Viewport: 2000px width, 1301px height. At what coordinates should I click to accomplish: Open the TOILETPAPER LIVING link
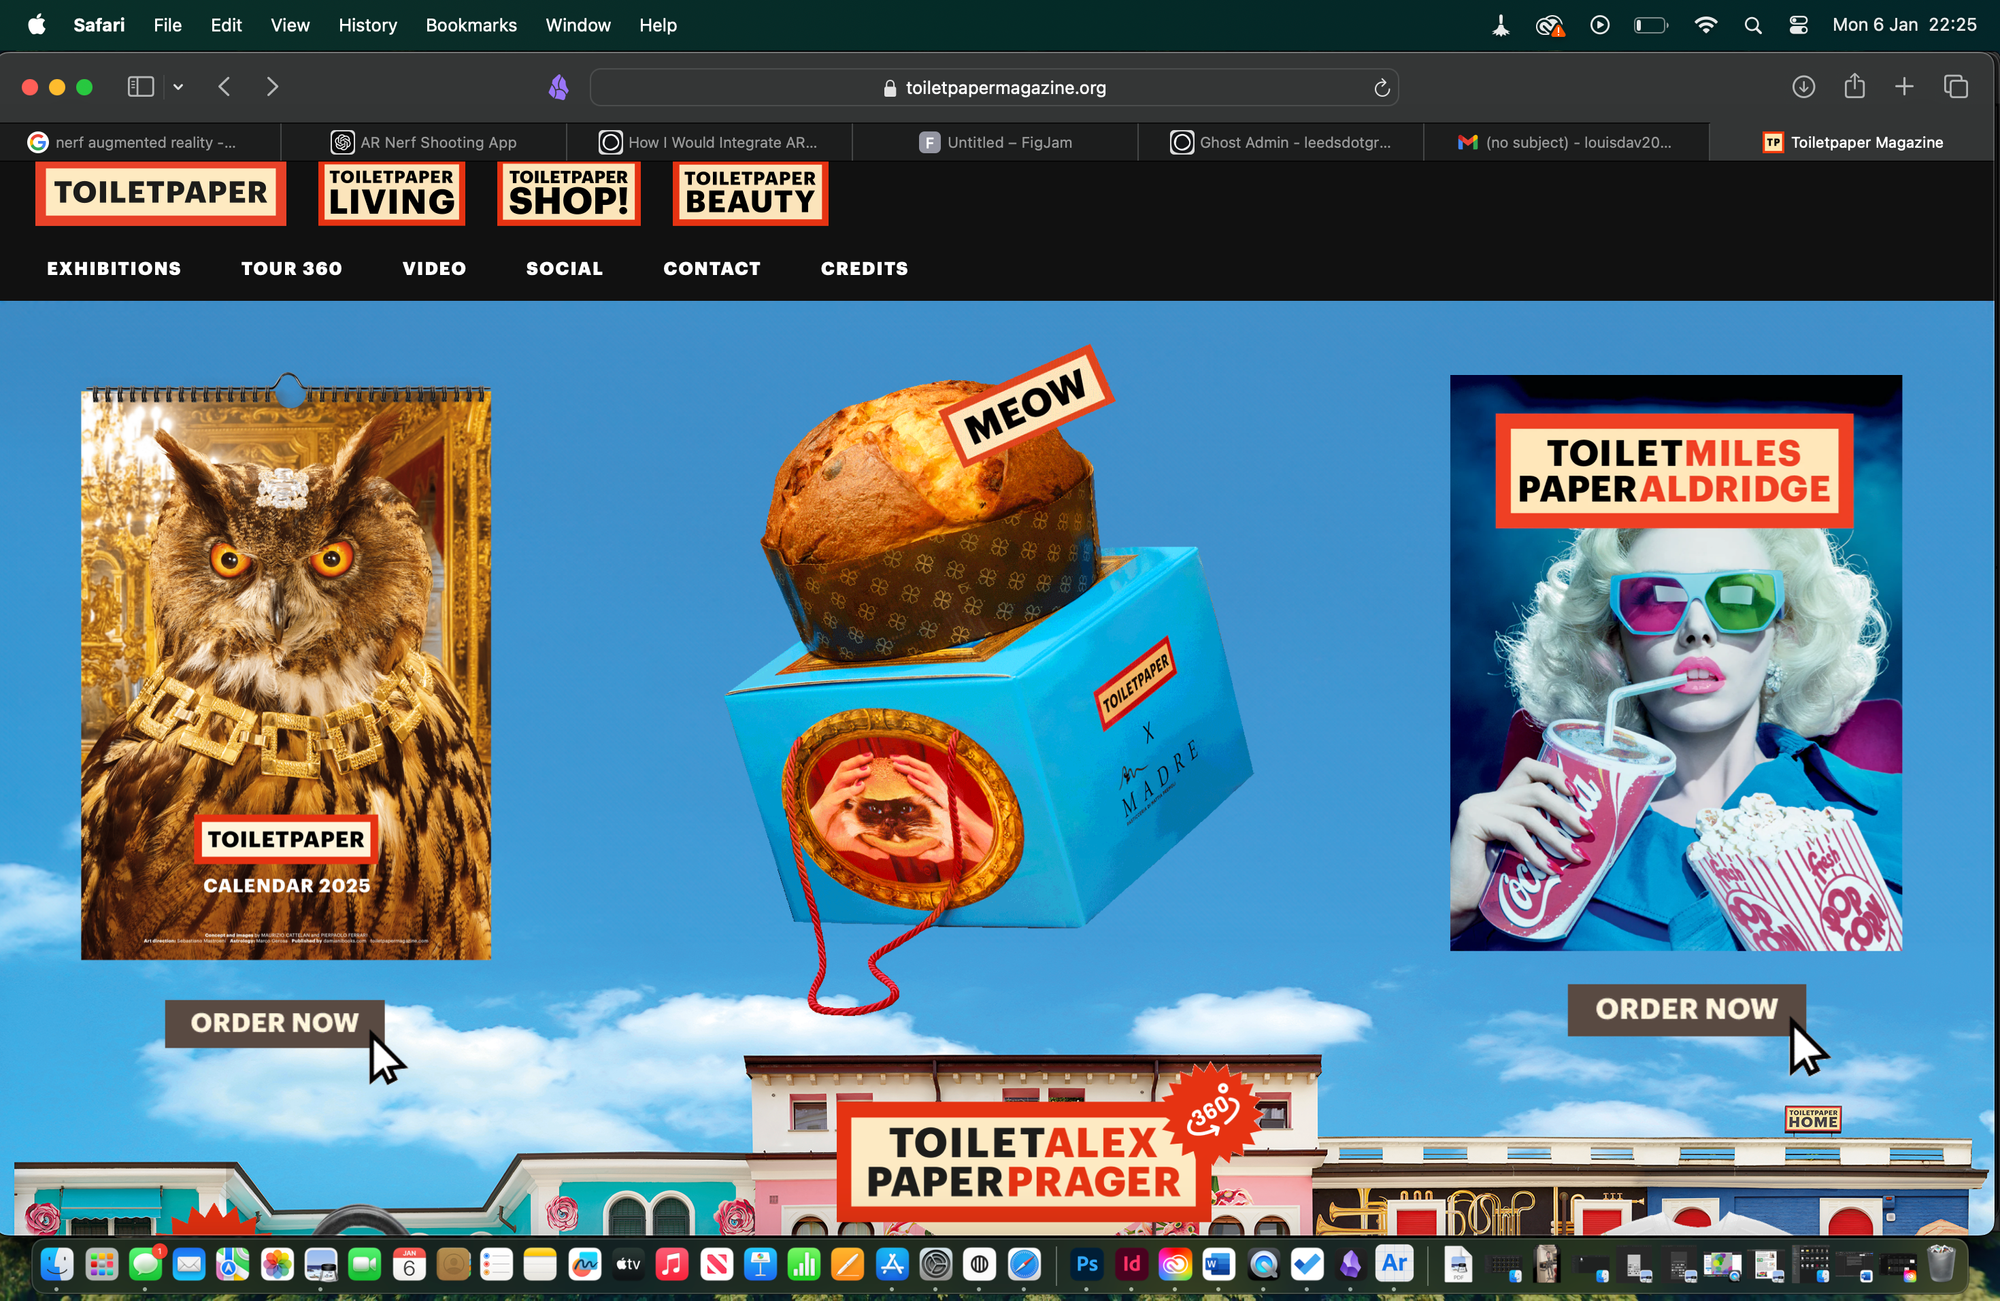(391, 192)
